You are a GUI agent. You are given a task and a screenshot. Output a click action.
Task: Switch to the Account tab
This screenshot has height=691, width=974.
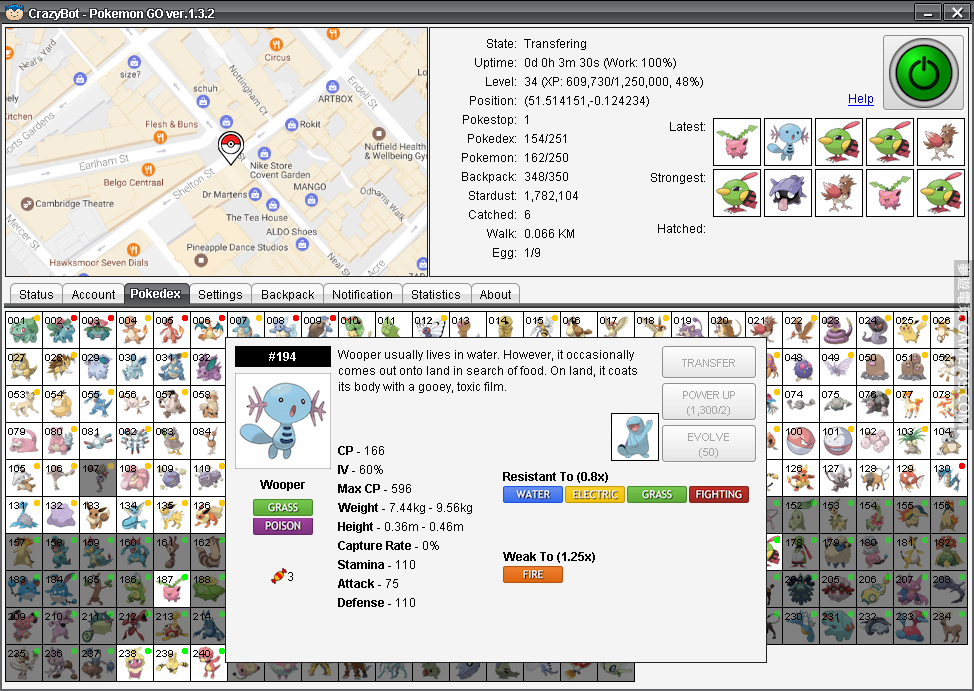(x=93, y=295)
